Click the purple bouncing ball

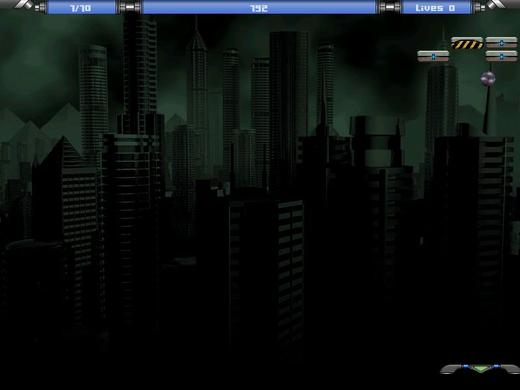point(488,79)
